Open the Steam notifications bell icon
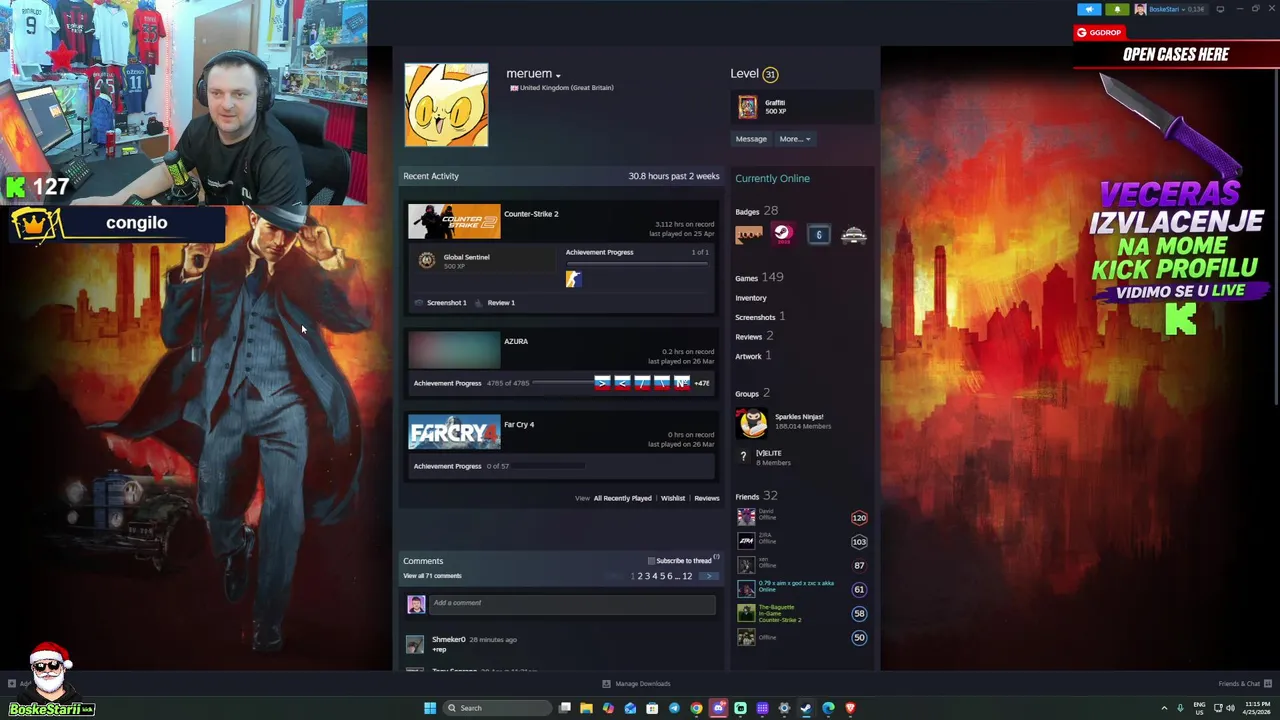 [x=1117, y=9]
